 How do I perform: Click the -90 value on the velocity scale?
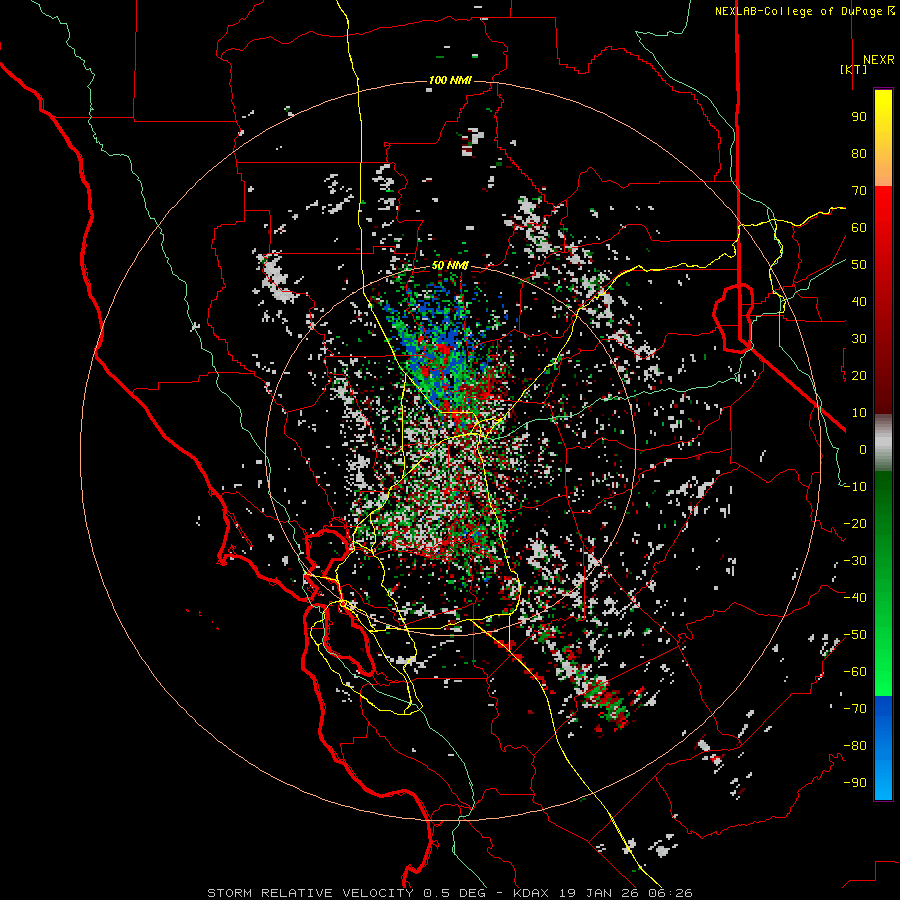pos(855,783)
